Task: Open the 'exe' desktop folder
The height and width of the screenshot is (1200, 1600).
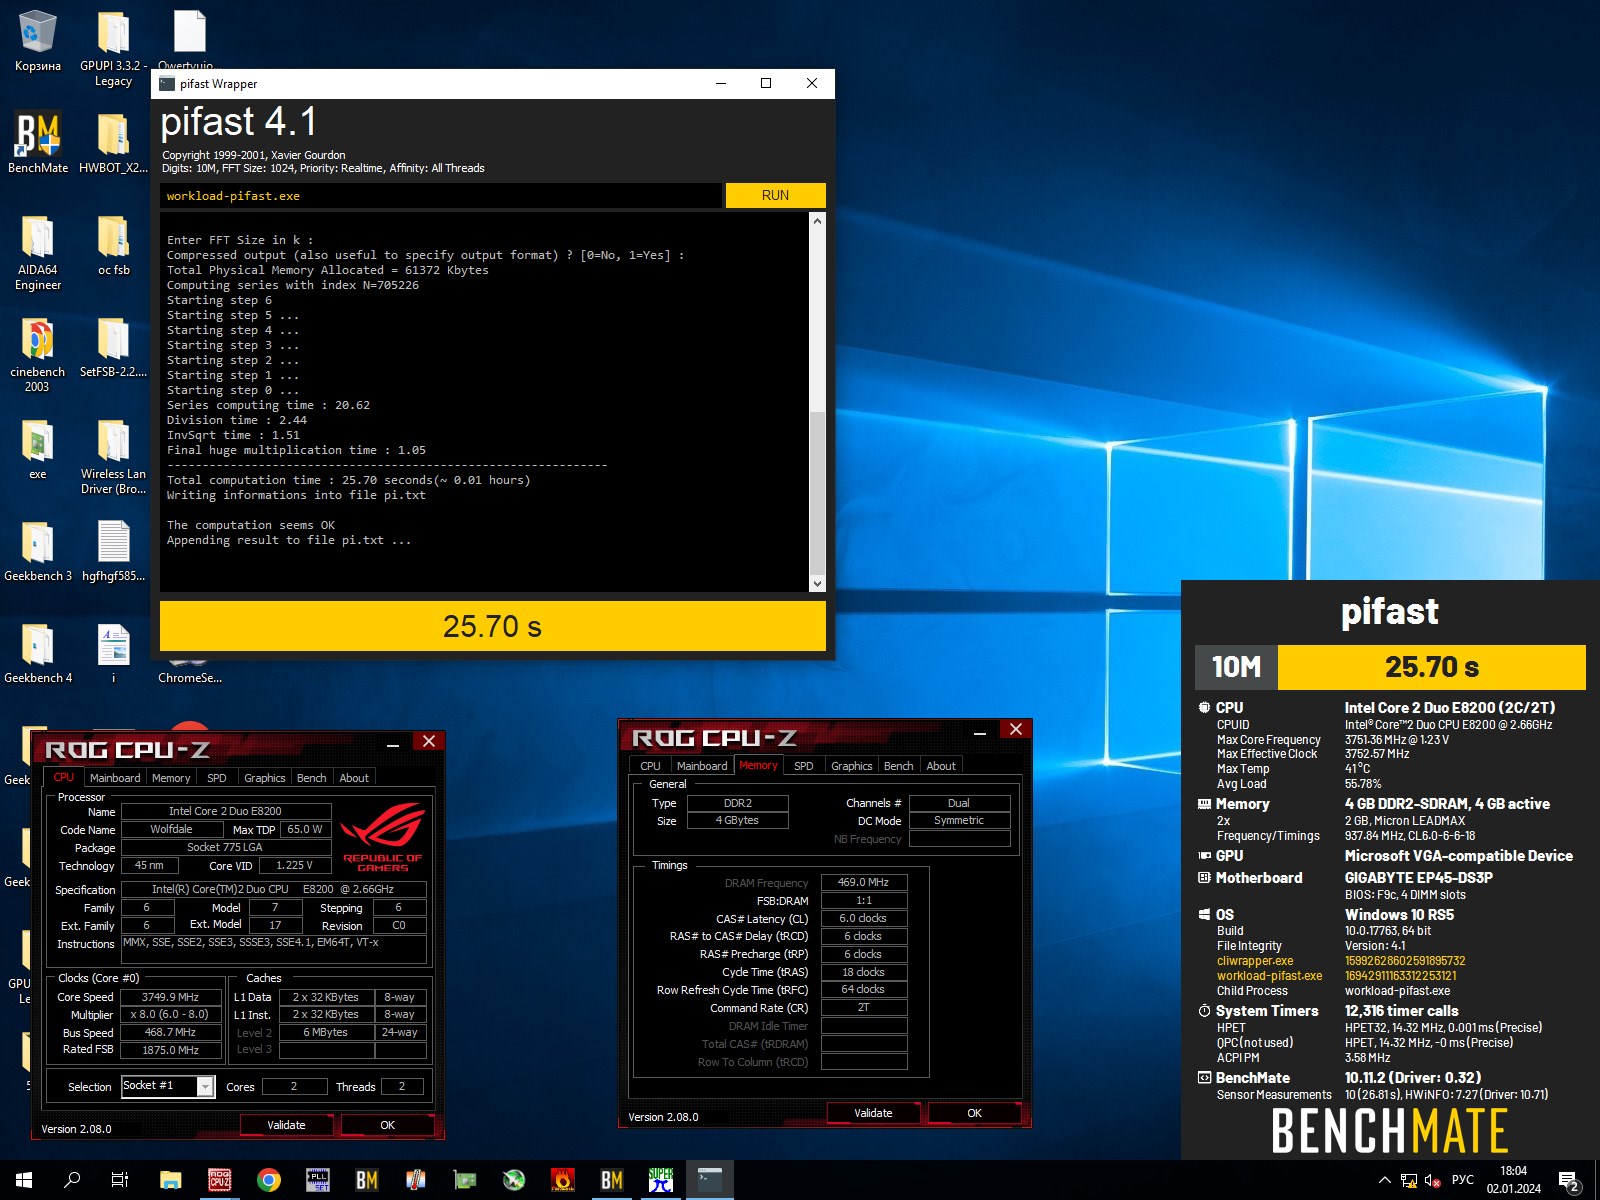Action: [38, 449]
